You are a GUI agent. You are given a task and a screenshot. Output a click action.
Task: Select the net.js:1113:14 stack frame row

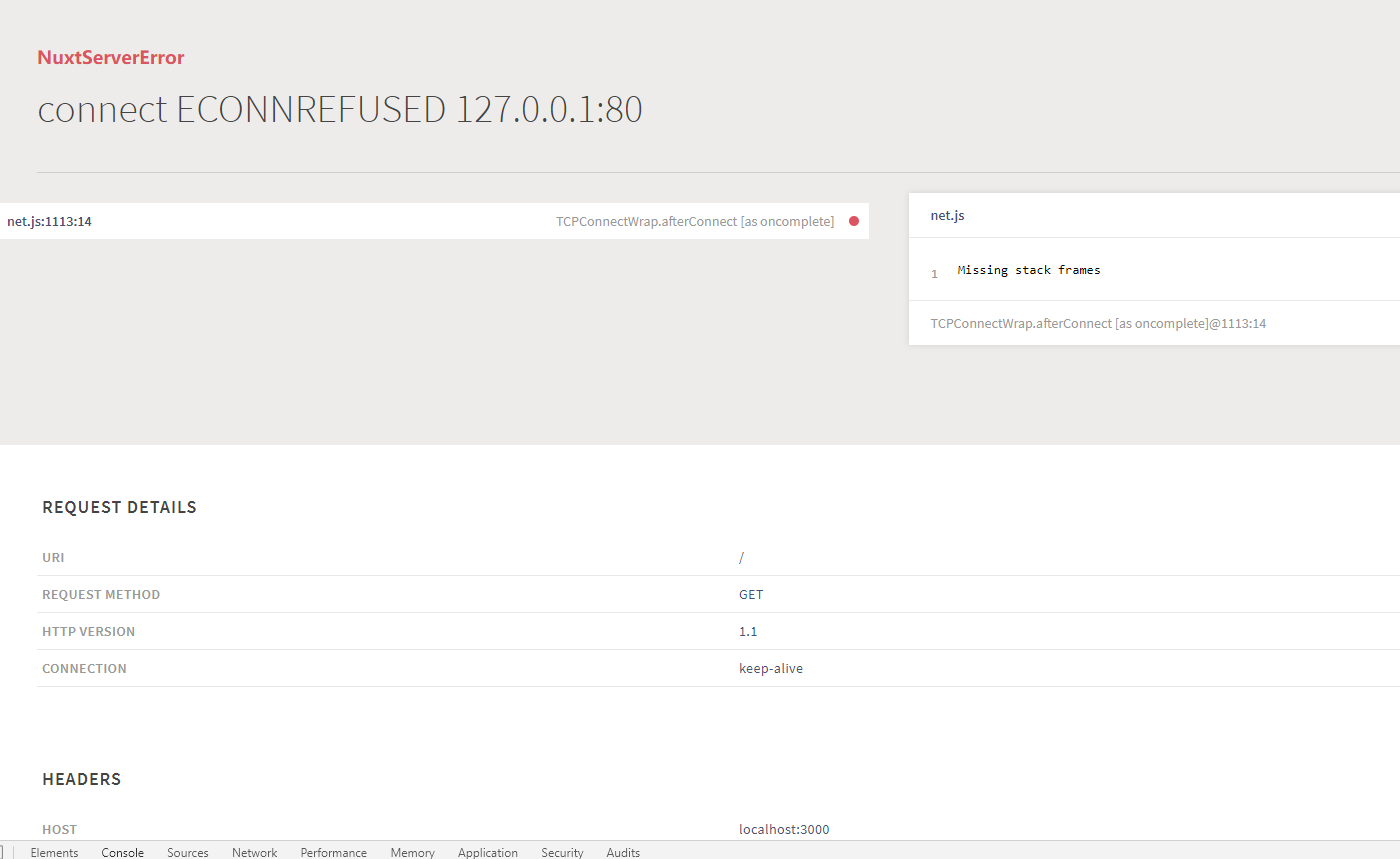434,221
